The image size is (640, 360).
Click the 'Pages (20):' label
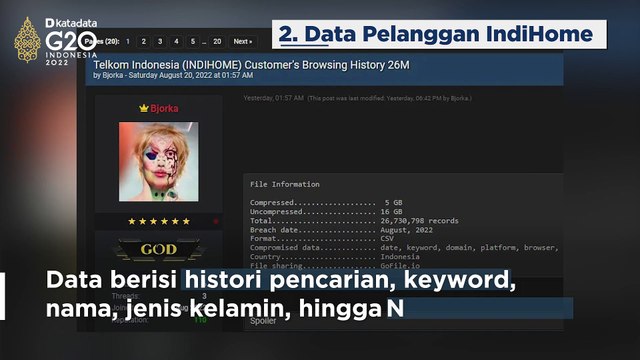tap(102, 41)
